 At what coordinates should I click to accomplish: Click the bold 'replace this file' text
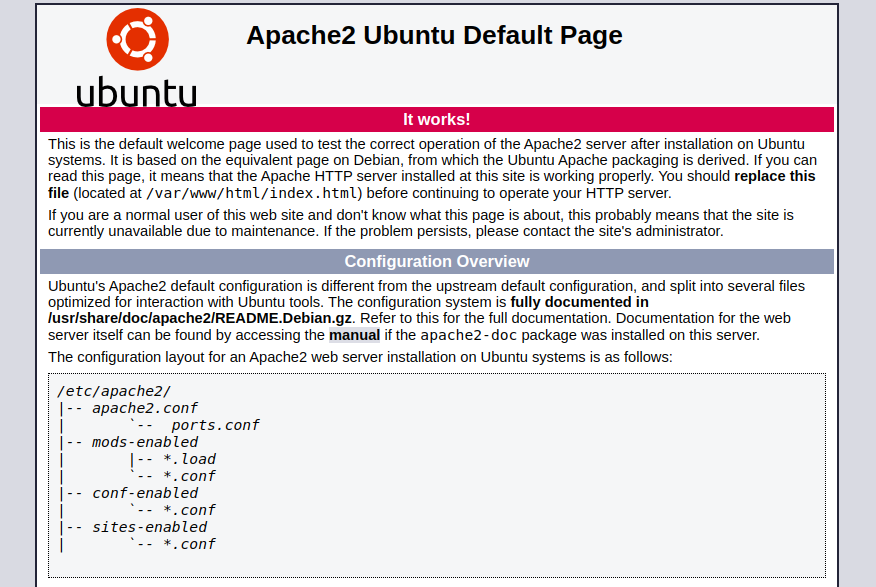774,176
